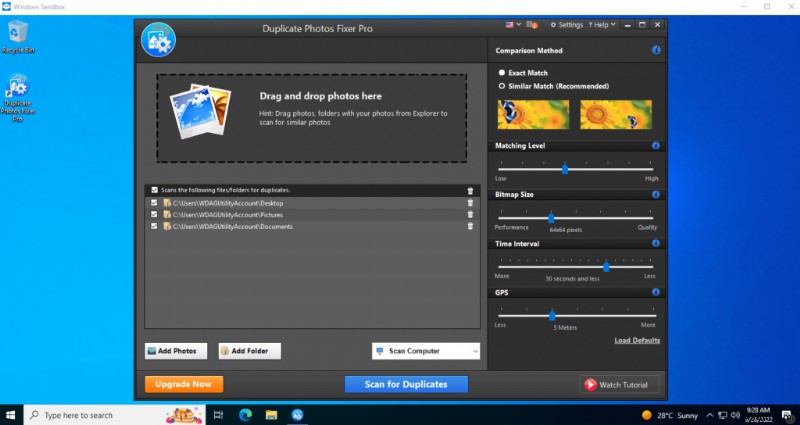
Task: Select the Pictures folder path row
Action: pos(312,214)
